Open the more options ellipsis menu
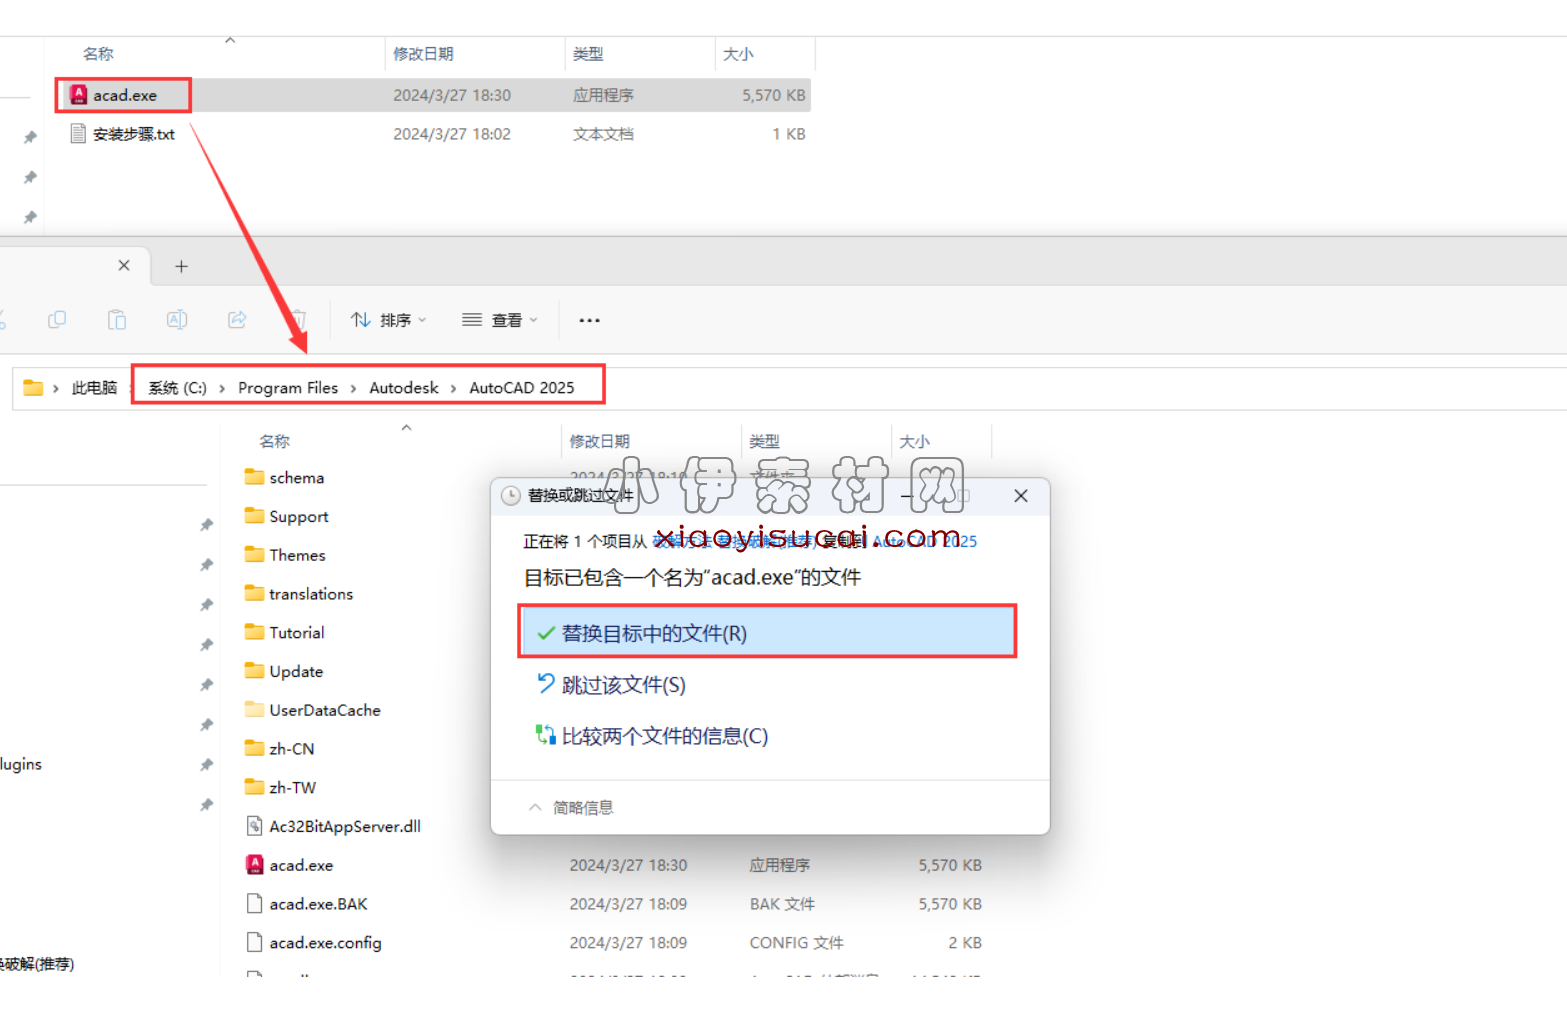The width and height of the screenshot is (1567, 1009). tap(590, 320)
